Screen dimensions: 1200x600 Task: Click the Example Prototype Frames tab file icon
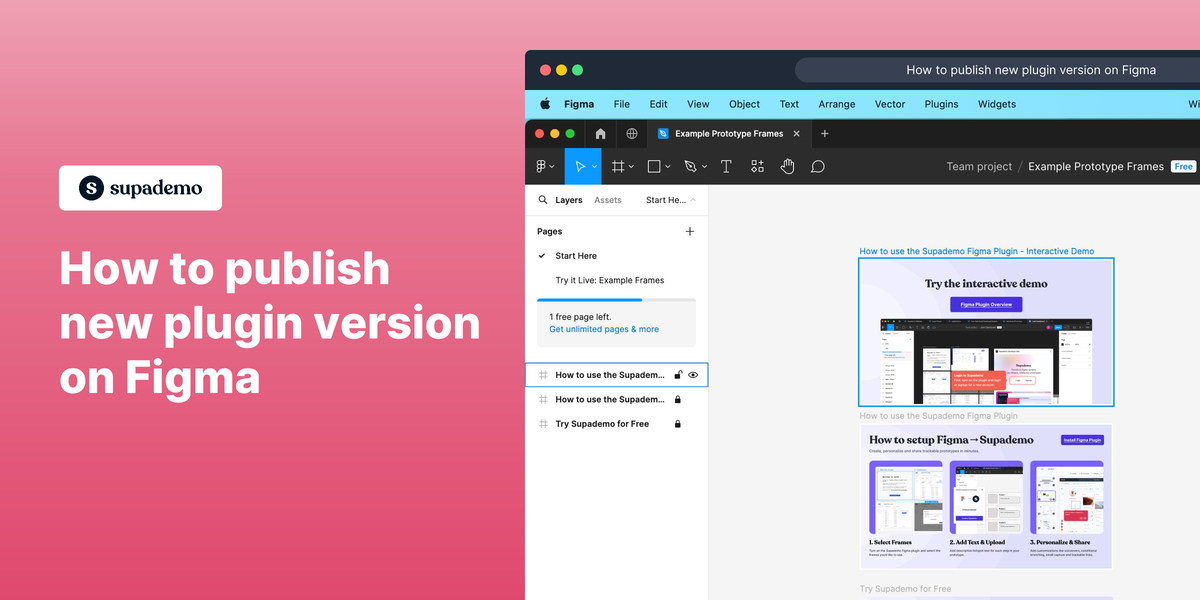(663, 133)
